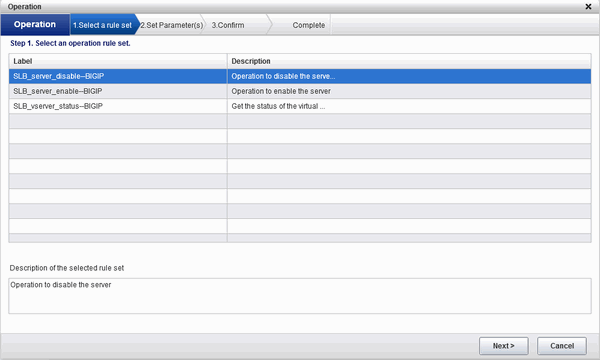Viewport: 600px width, 360px height.
Task: Click the 'Description of the selected rule set' label
Action: click(67, 268)
